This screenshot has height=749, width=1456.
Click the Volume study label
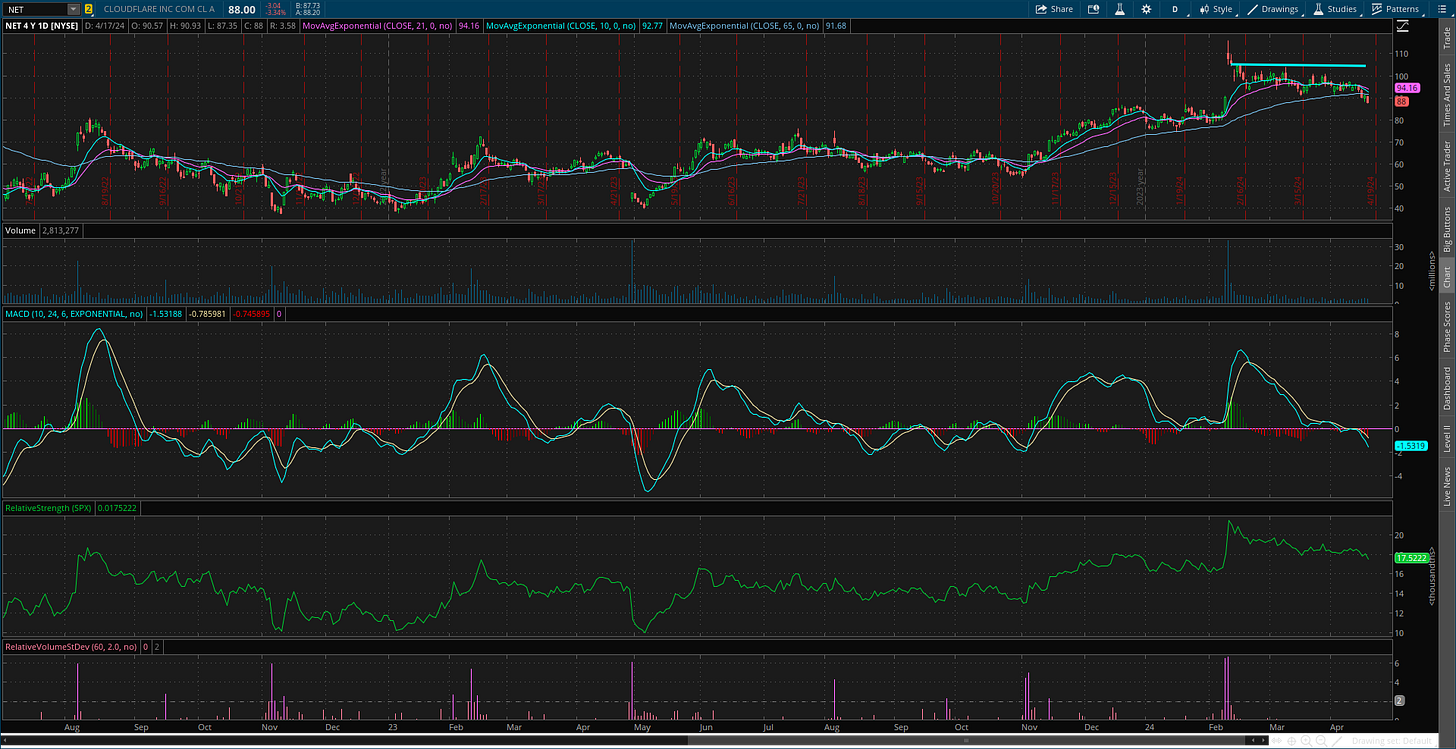21,230
